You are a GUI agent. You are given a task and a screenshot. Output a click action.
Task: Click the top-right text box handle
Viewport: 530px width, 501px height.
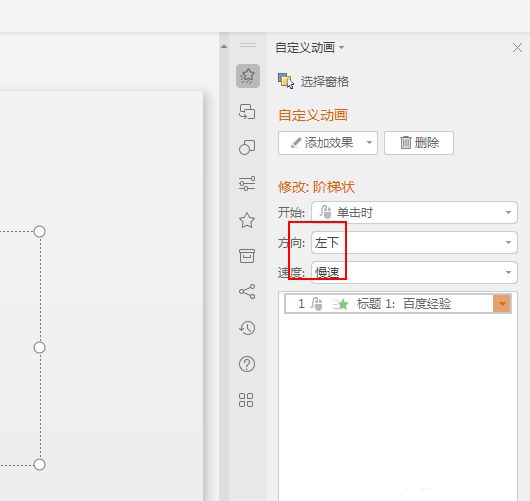pos(40,232)
